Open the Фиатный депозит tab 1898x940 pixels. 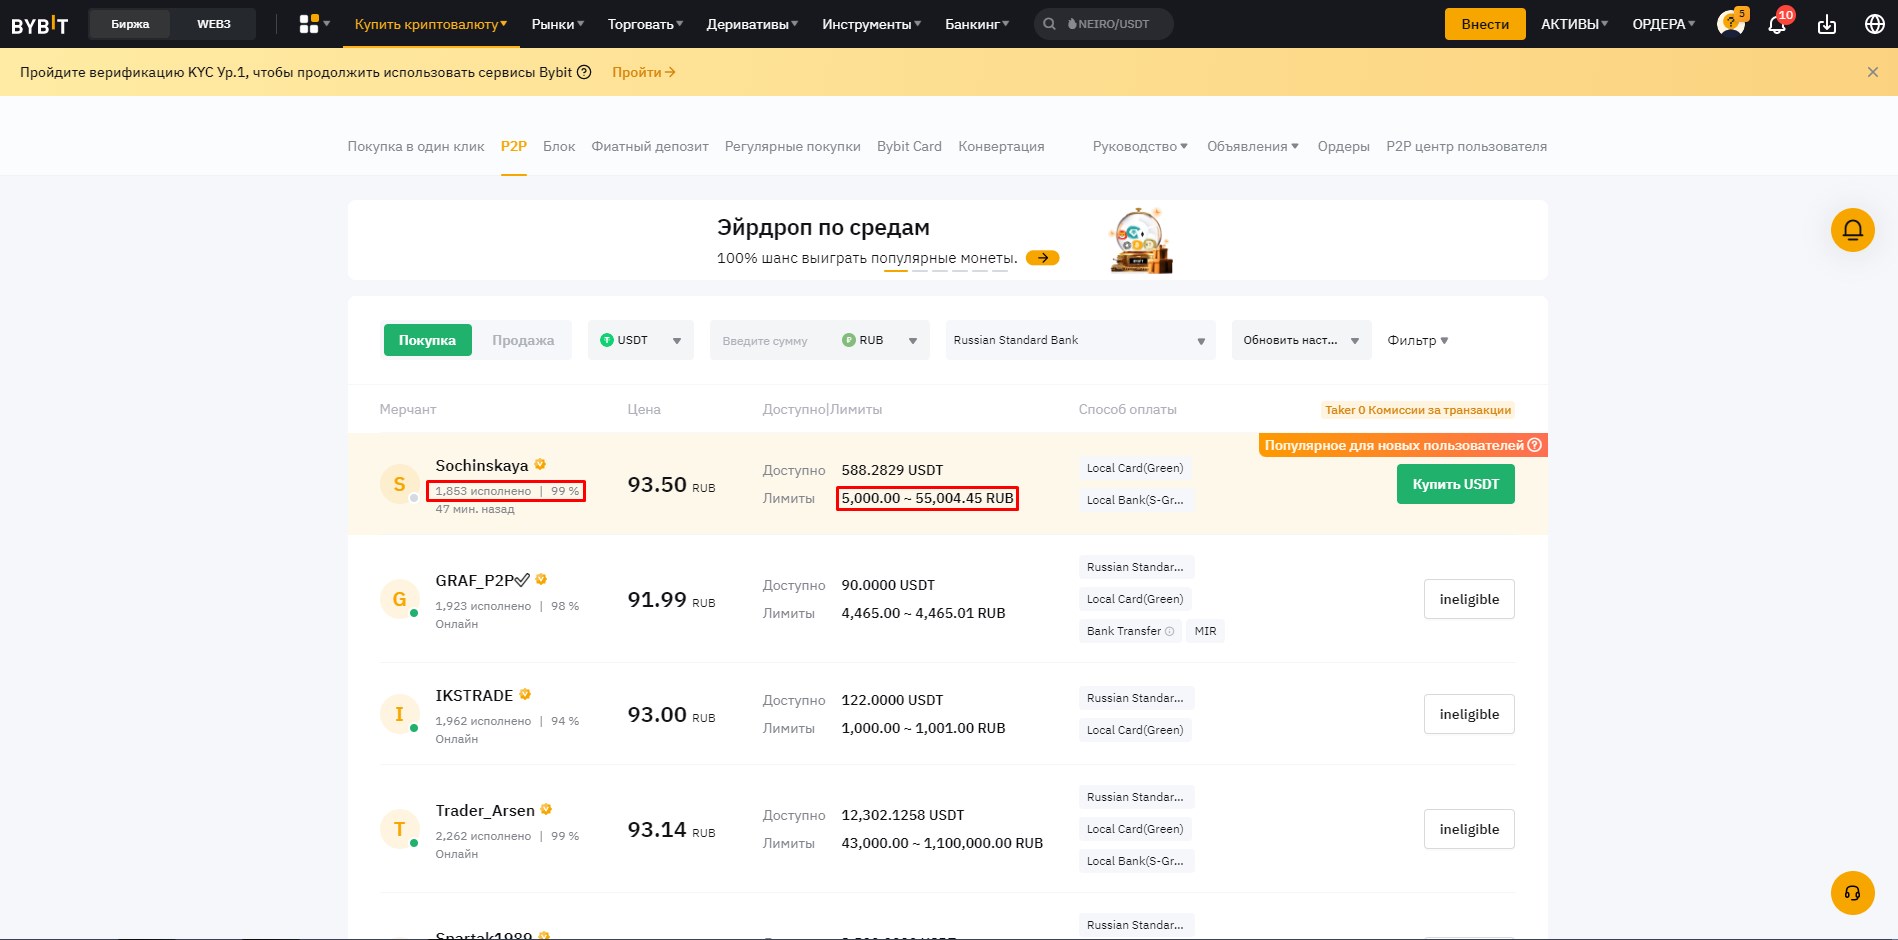(650, 146)
